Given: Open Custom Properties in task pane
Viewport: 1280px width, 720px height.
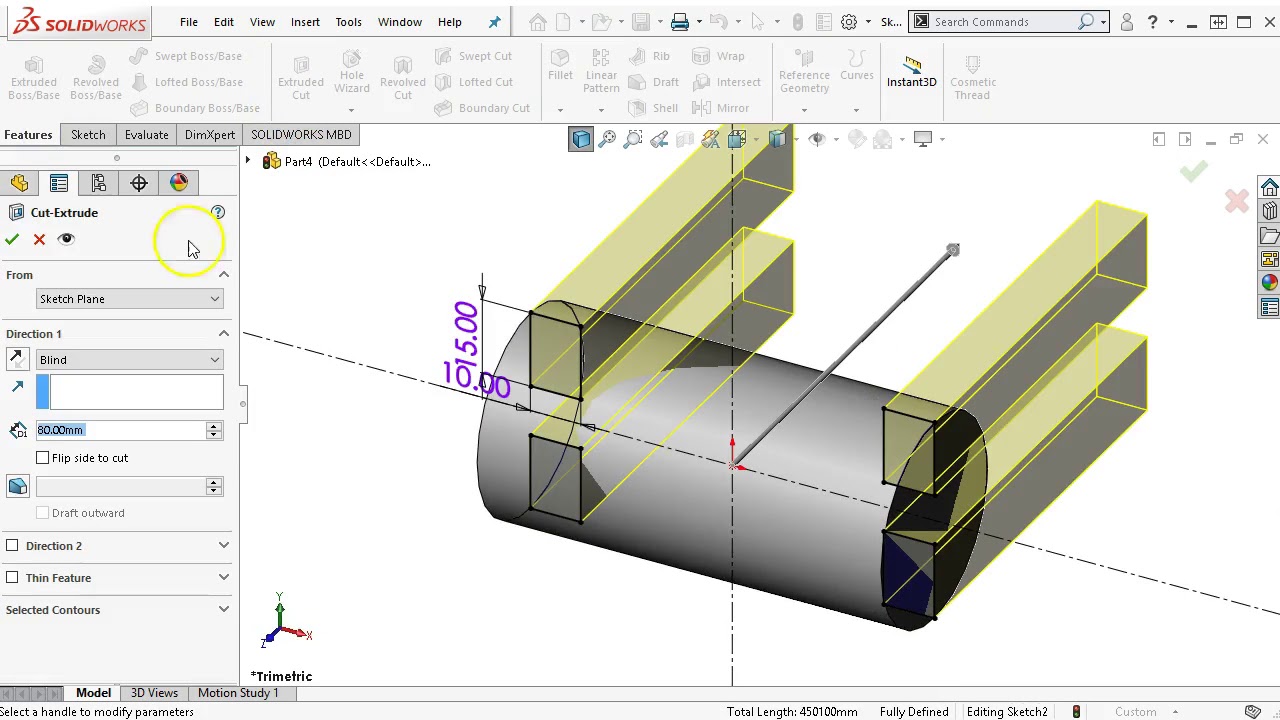Looking at the screenshot, I should click(x=1269, y=308).
